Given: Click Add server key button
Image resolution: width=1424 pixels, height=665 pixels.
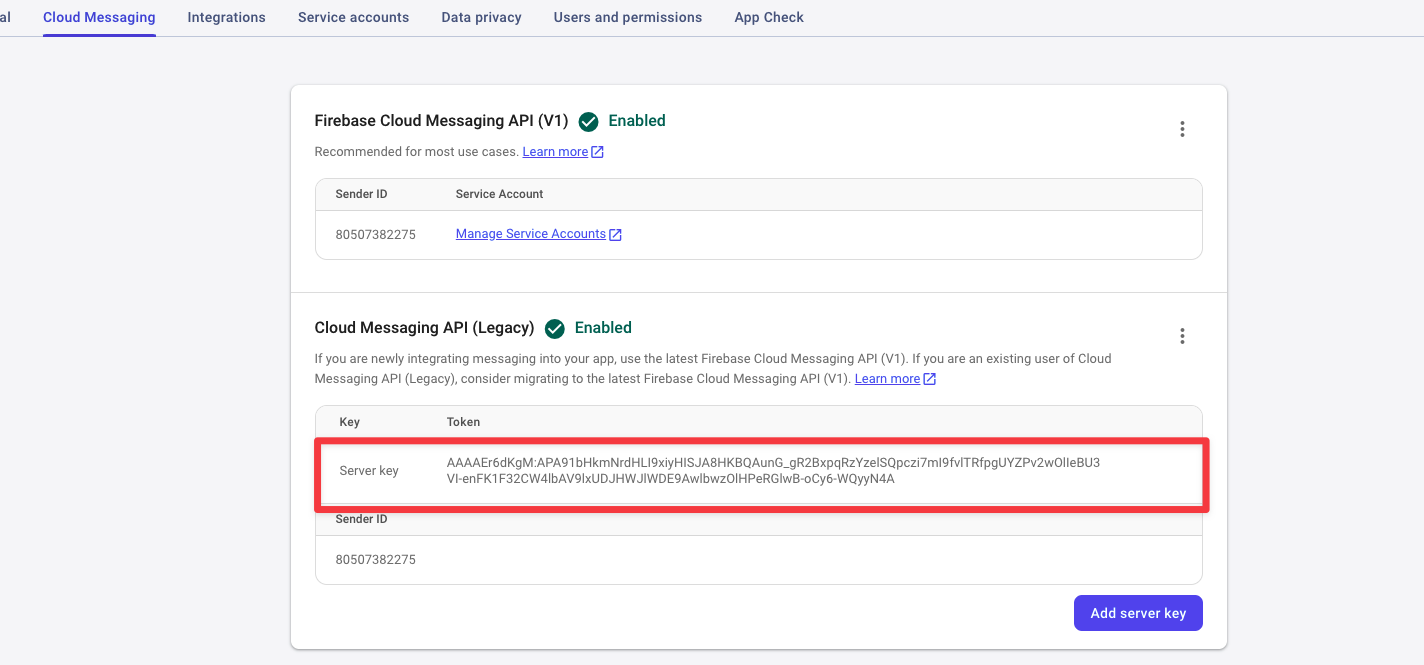Looking at the screenshot, I should coord(1138,613).
